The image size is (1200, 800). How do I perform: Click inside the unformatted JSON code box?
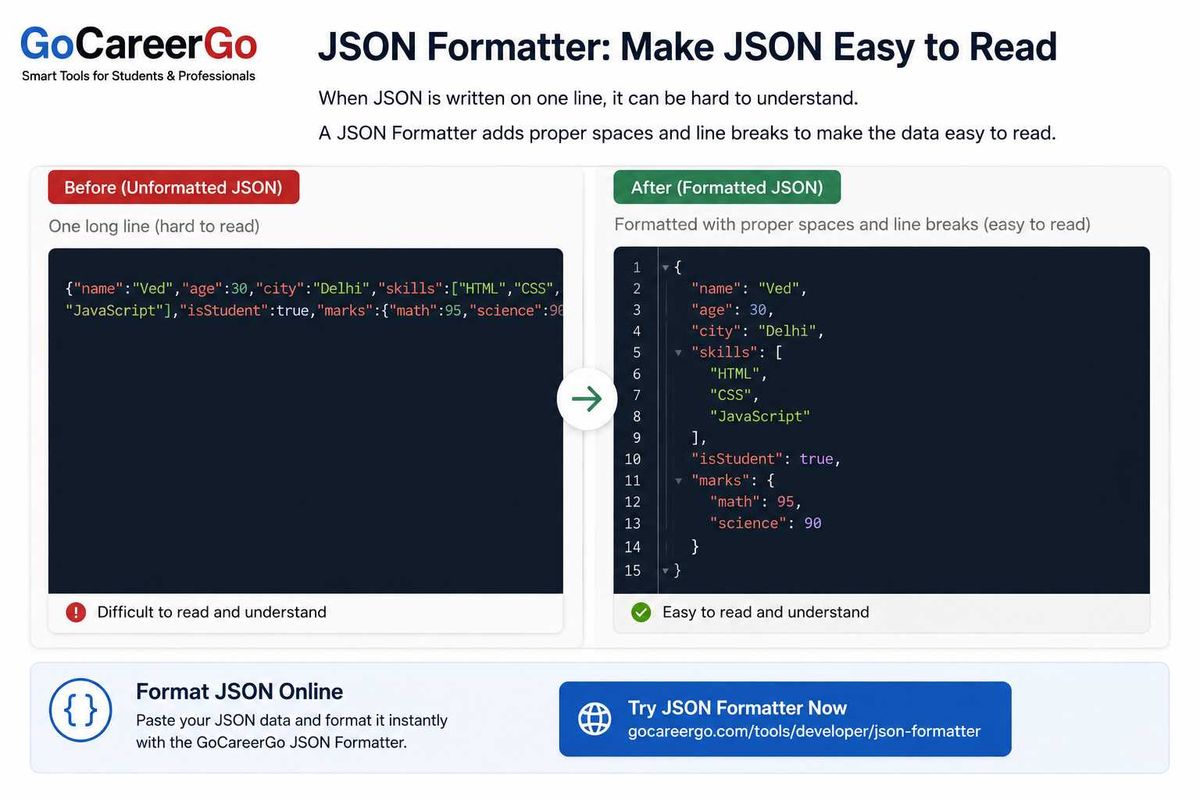pyautogui.click(x=305, y=420)
